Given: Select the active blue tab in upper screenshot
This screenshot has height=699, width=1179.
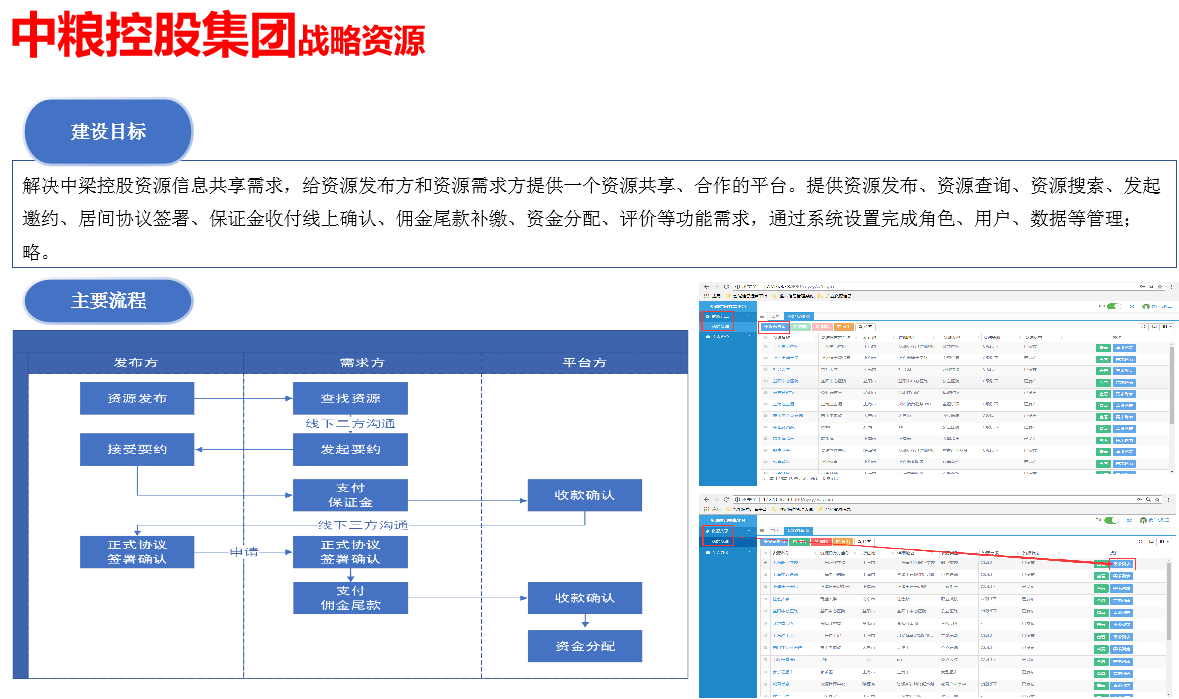Looking at the screenshot, I should pos(798,316).
